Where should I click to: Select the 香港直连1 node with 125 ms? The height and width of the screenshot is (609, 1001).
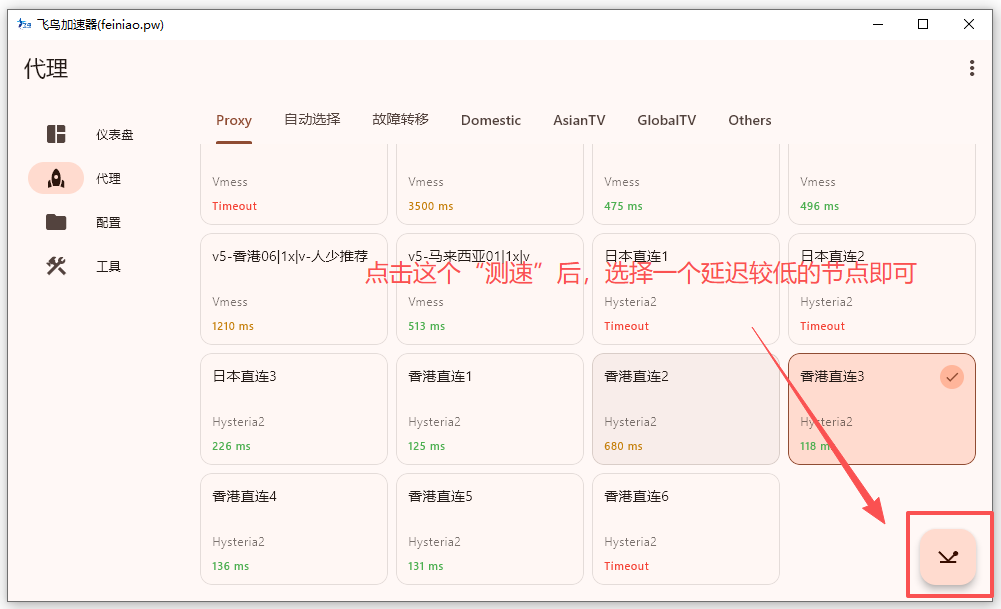pos(489,408)
